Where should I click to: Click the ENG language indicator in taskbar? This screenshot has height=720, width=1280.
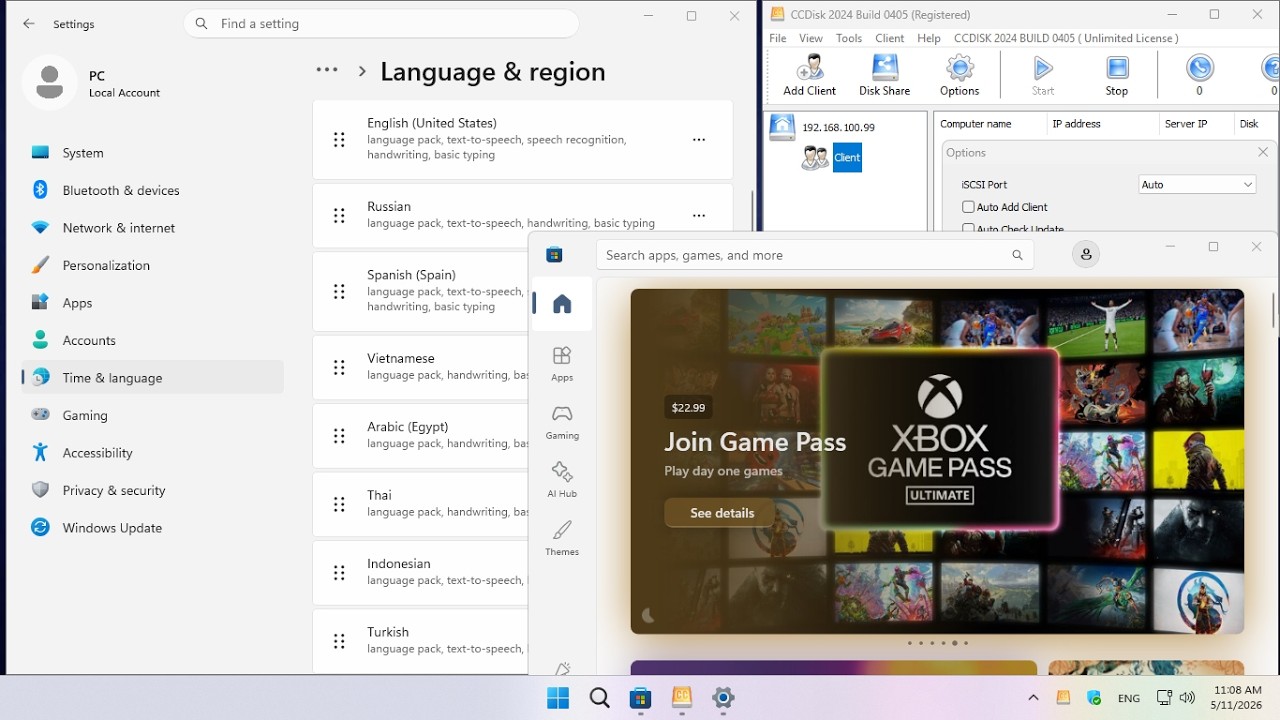point(1129,698)
